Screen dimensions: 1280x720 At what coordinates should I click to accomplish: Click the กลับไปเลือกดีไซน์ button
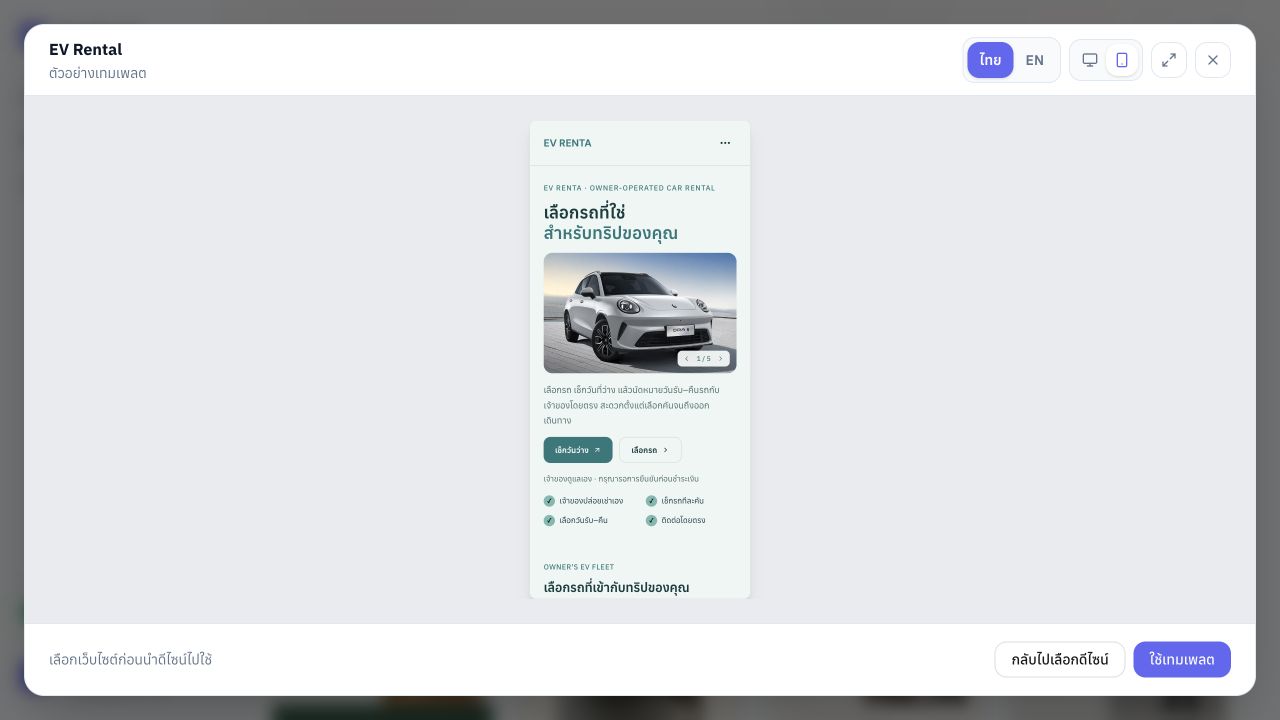coord(1060,660)
